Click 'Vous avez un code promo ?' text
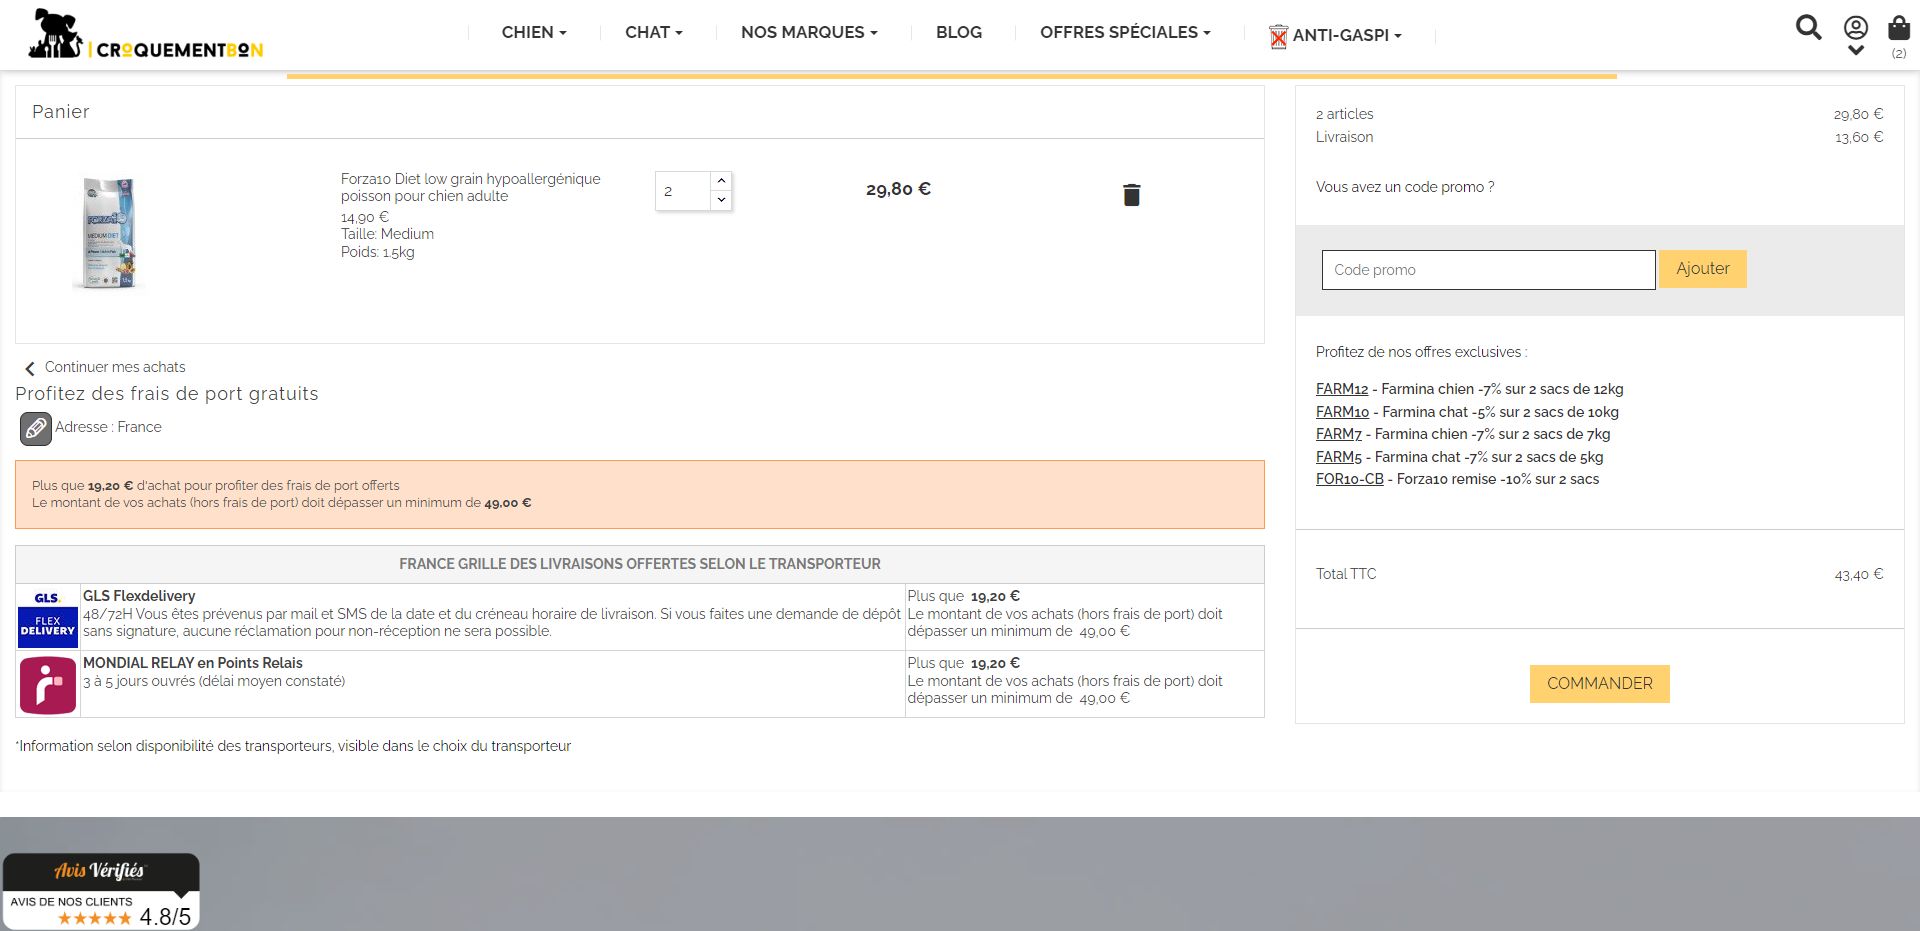 pos(1405,187)
